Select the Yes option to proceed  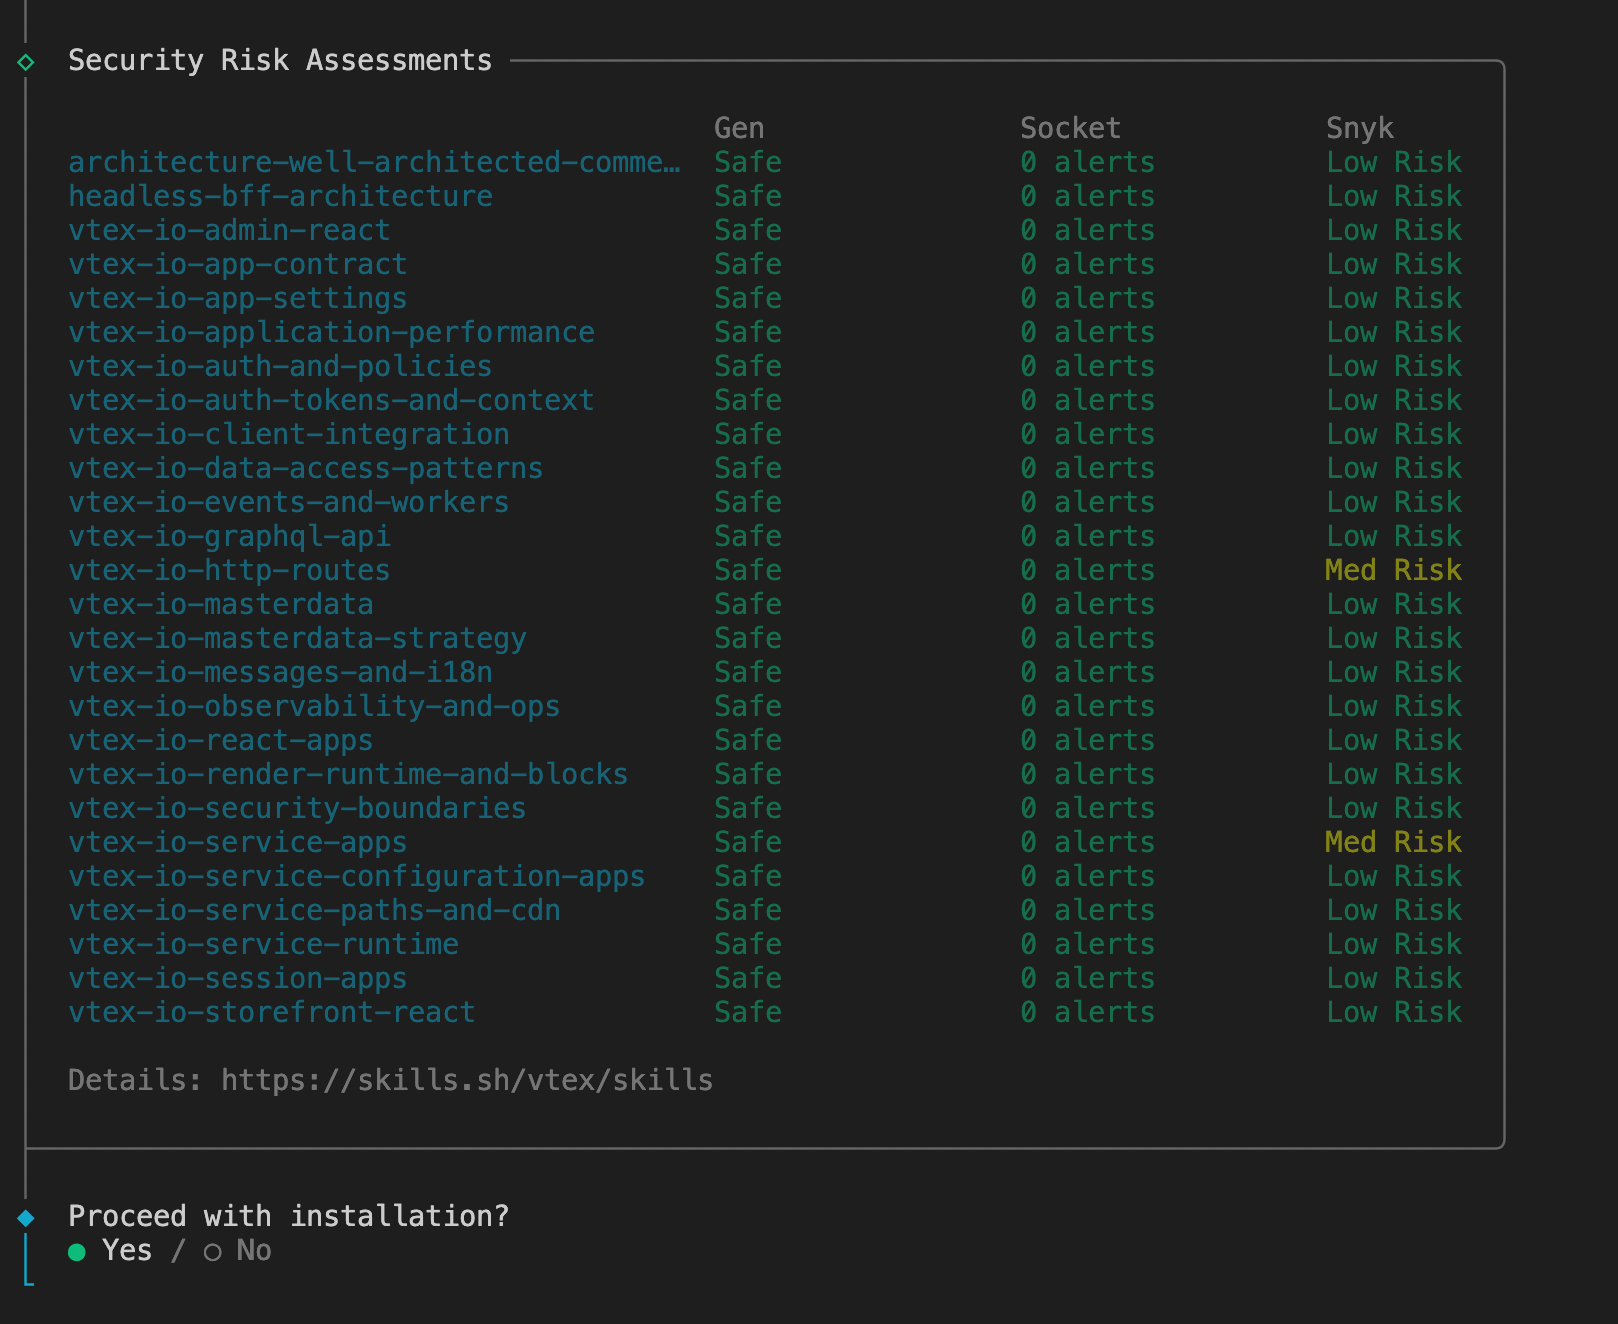point(110,1250)
